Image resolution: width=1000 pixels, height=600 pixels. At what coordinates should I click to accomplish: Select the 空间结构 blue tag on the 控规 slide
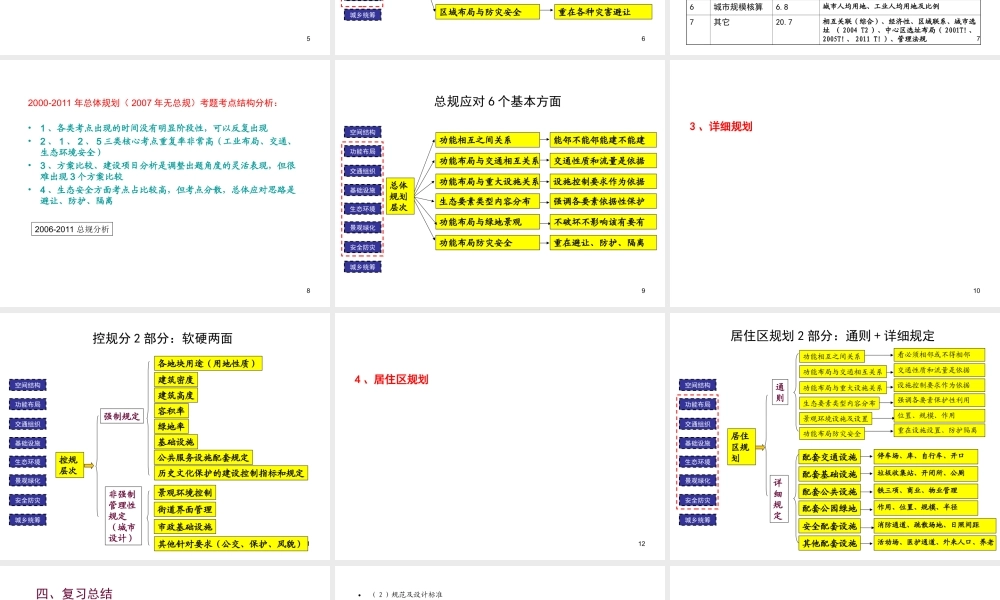pyautogui.click(x=29, y=385)
